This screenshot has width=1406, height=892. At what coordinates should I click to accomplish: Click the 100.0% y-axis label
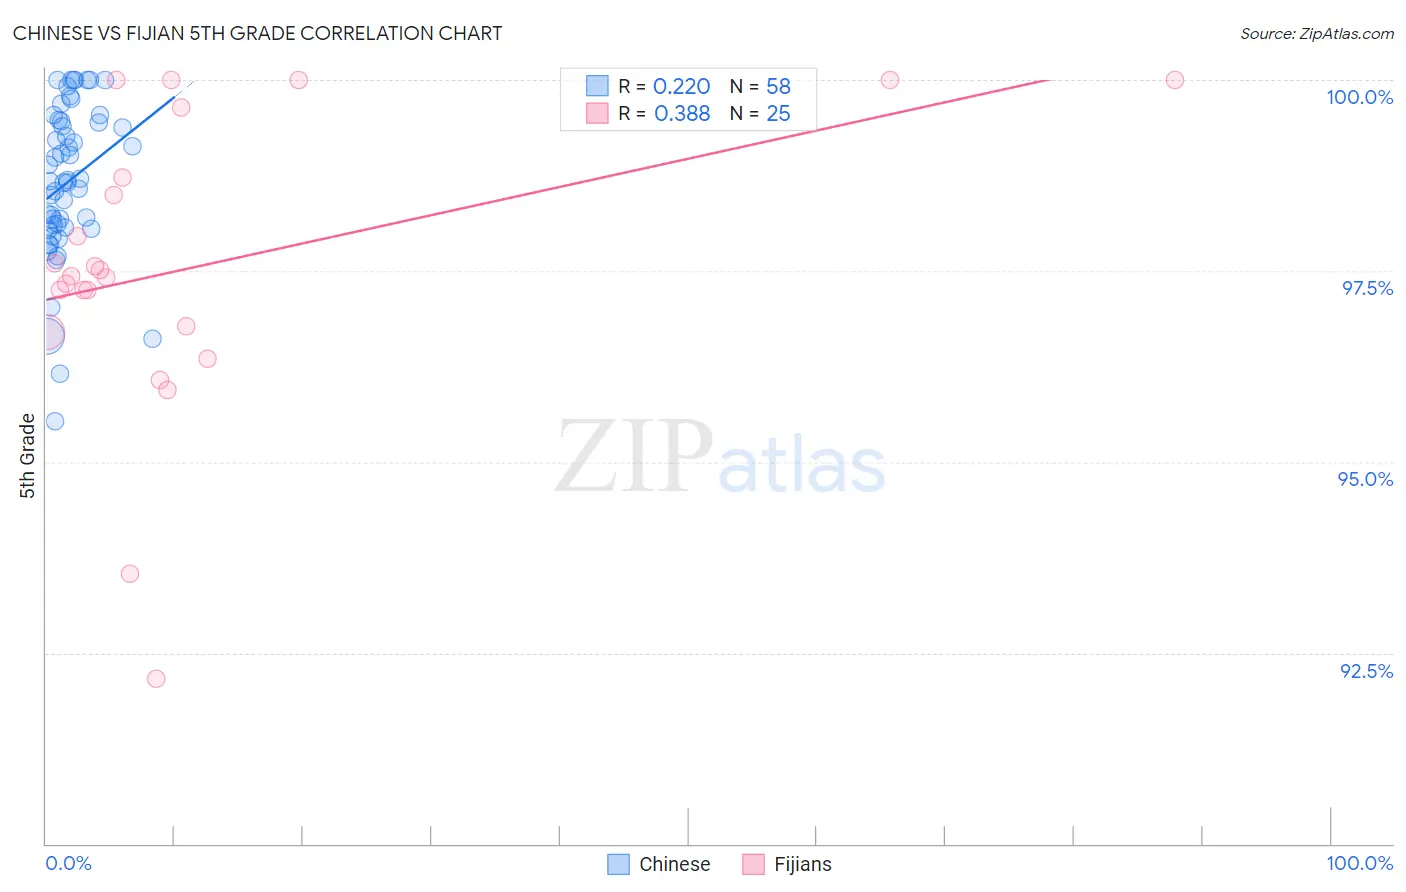pyautogui.click(x=1359, y=97)
